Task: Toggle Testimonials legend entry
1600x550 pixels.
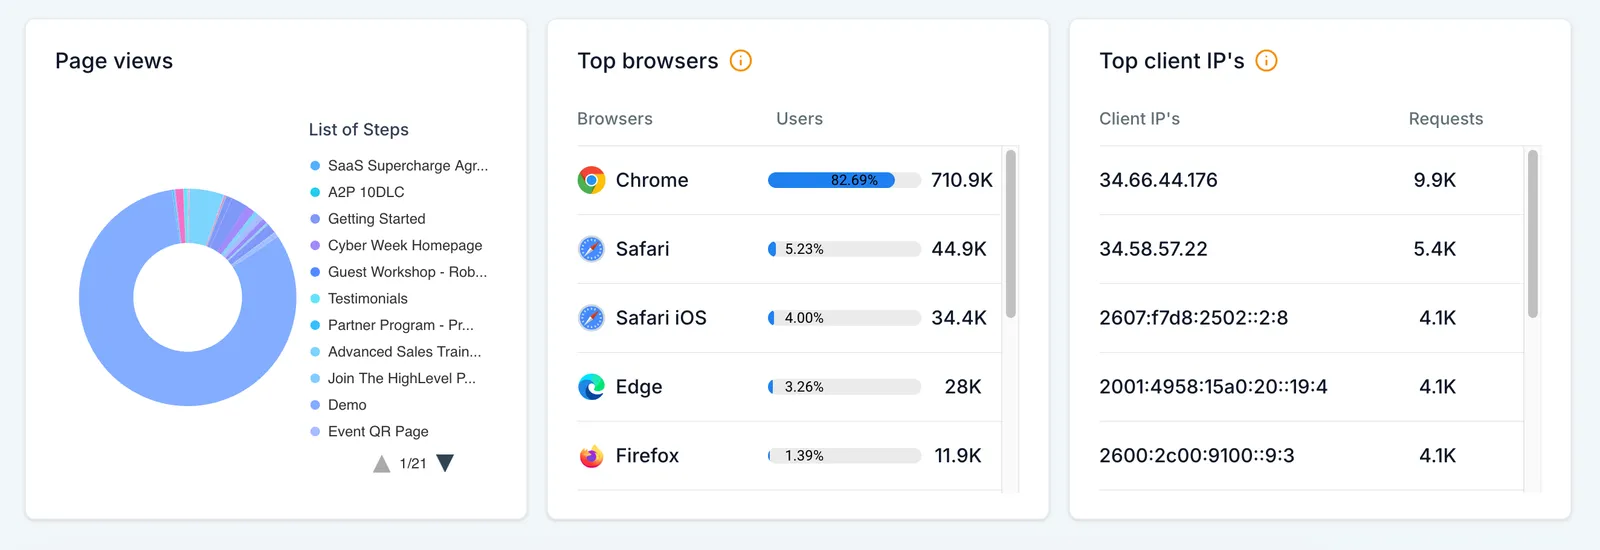Action: point(358,298)
